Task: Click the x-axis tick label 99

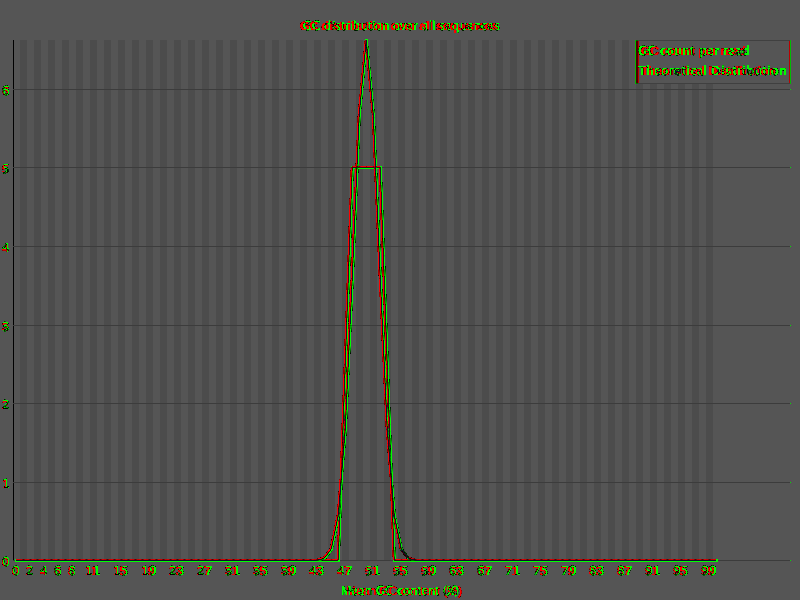Action: pos(709,571)
